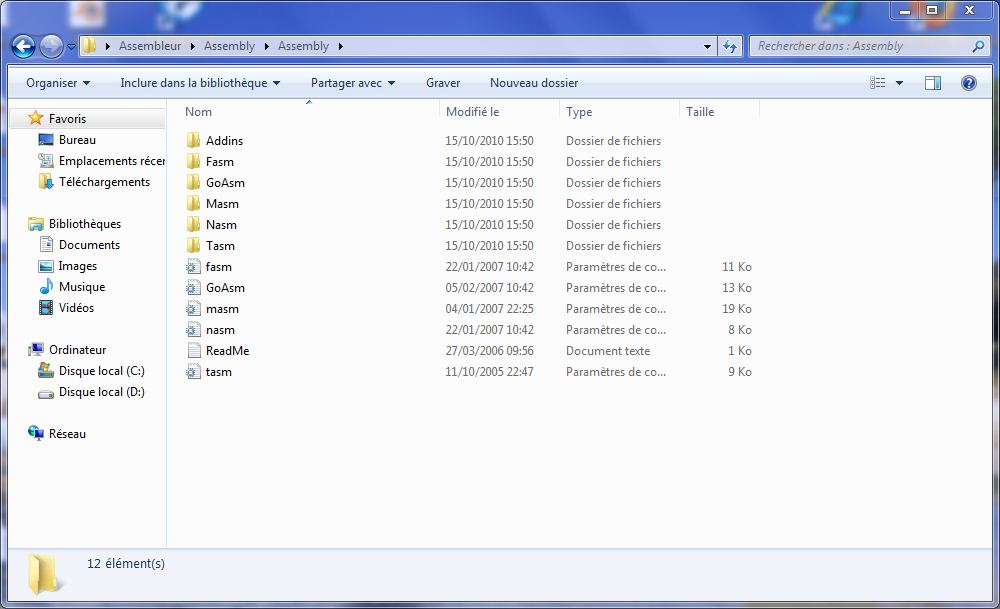
Task: Click the Rechercher dans Assembly search field
Action: [x=860, y=46]
